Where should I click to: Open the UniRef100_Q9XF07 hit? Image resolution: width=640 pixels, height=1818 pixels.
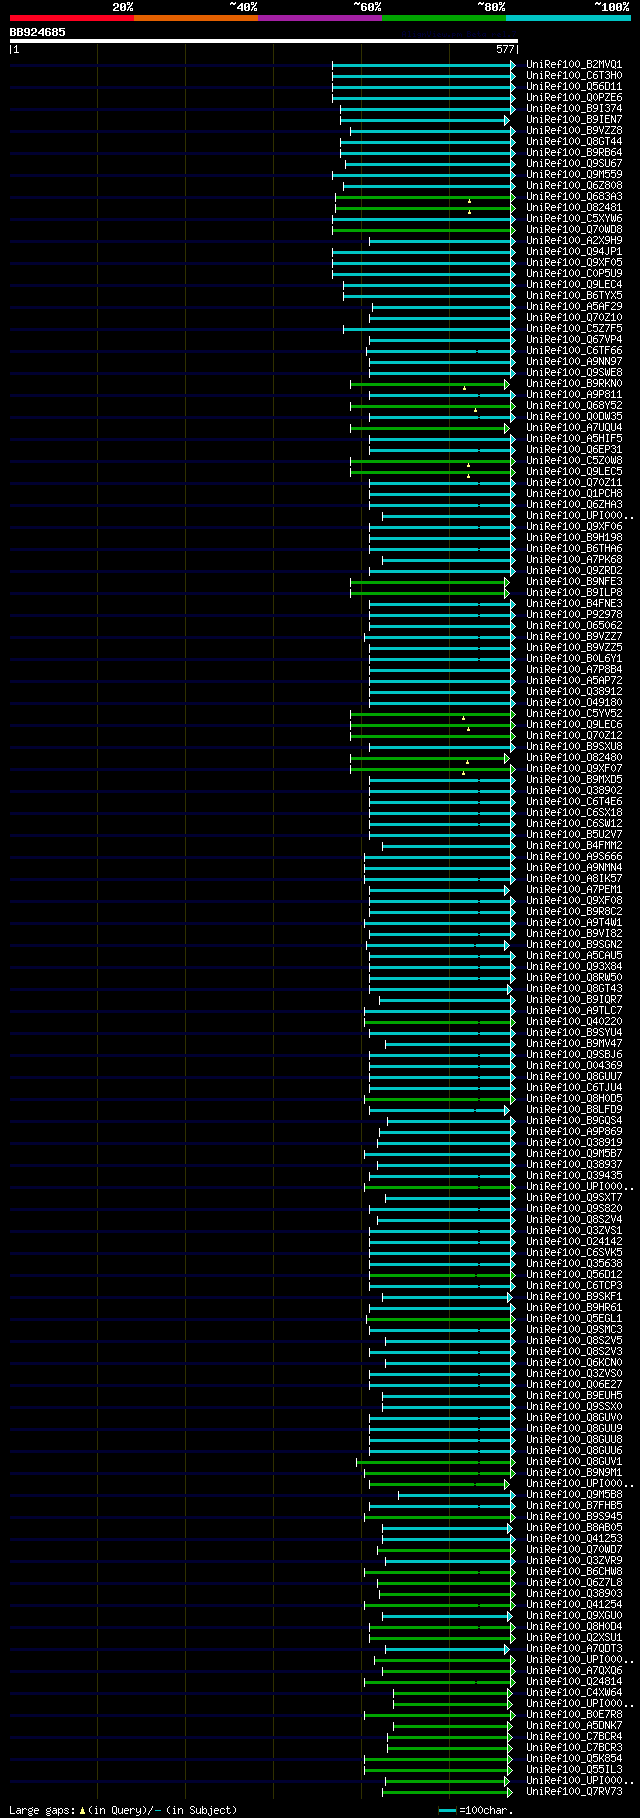(574, 768)
